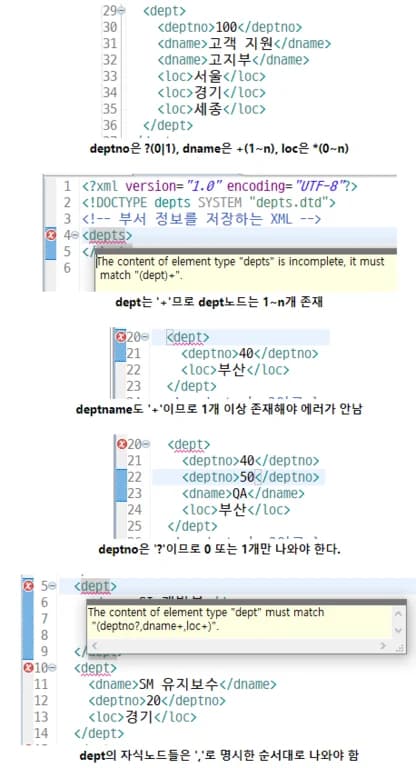Click up arrow in dept tooltip scrollbar
416x768 pixels.
point(398,613)
